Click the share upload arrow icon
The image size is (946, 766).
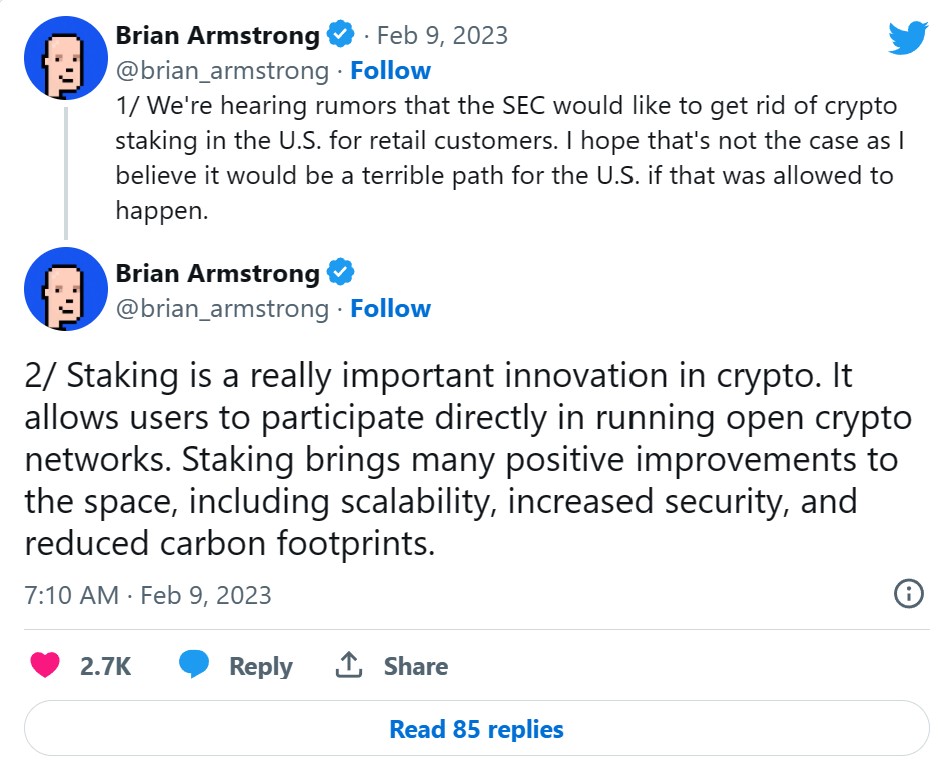pyautogui.click(x=348, y=665)
